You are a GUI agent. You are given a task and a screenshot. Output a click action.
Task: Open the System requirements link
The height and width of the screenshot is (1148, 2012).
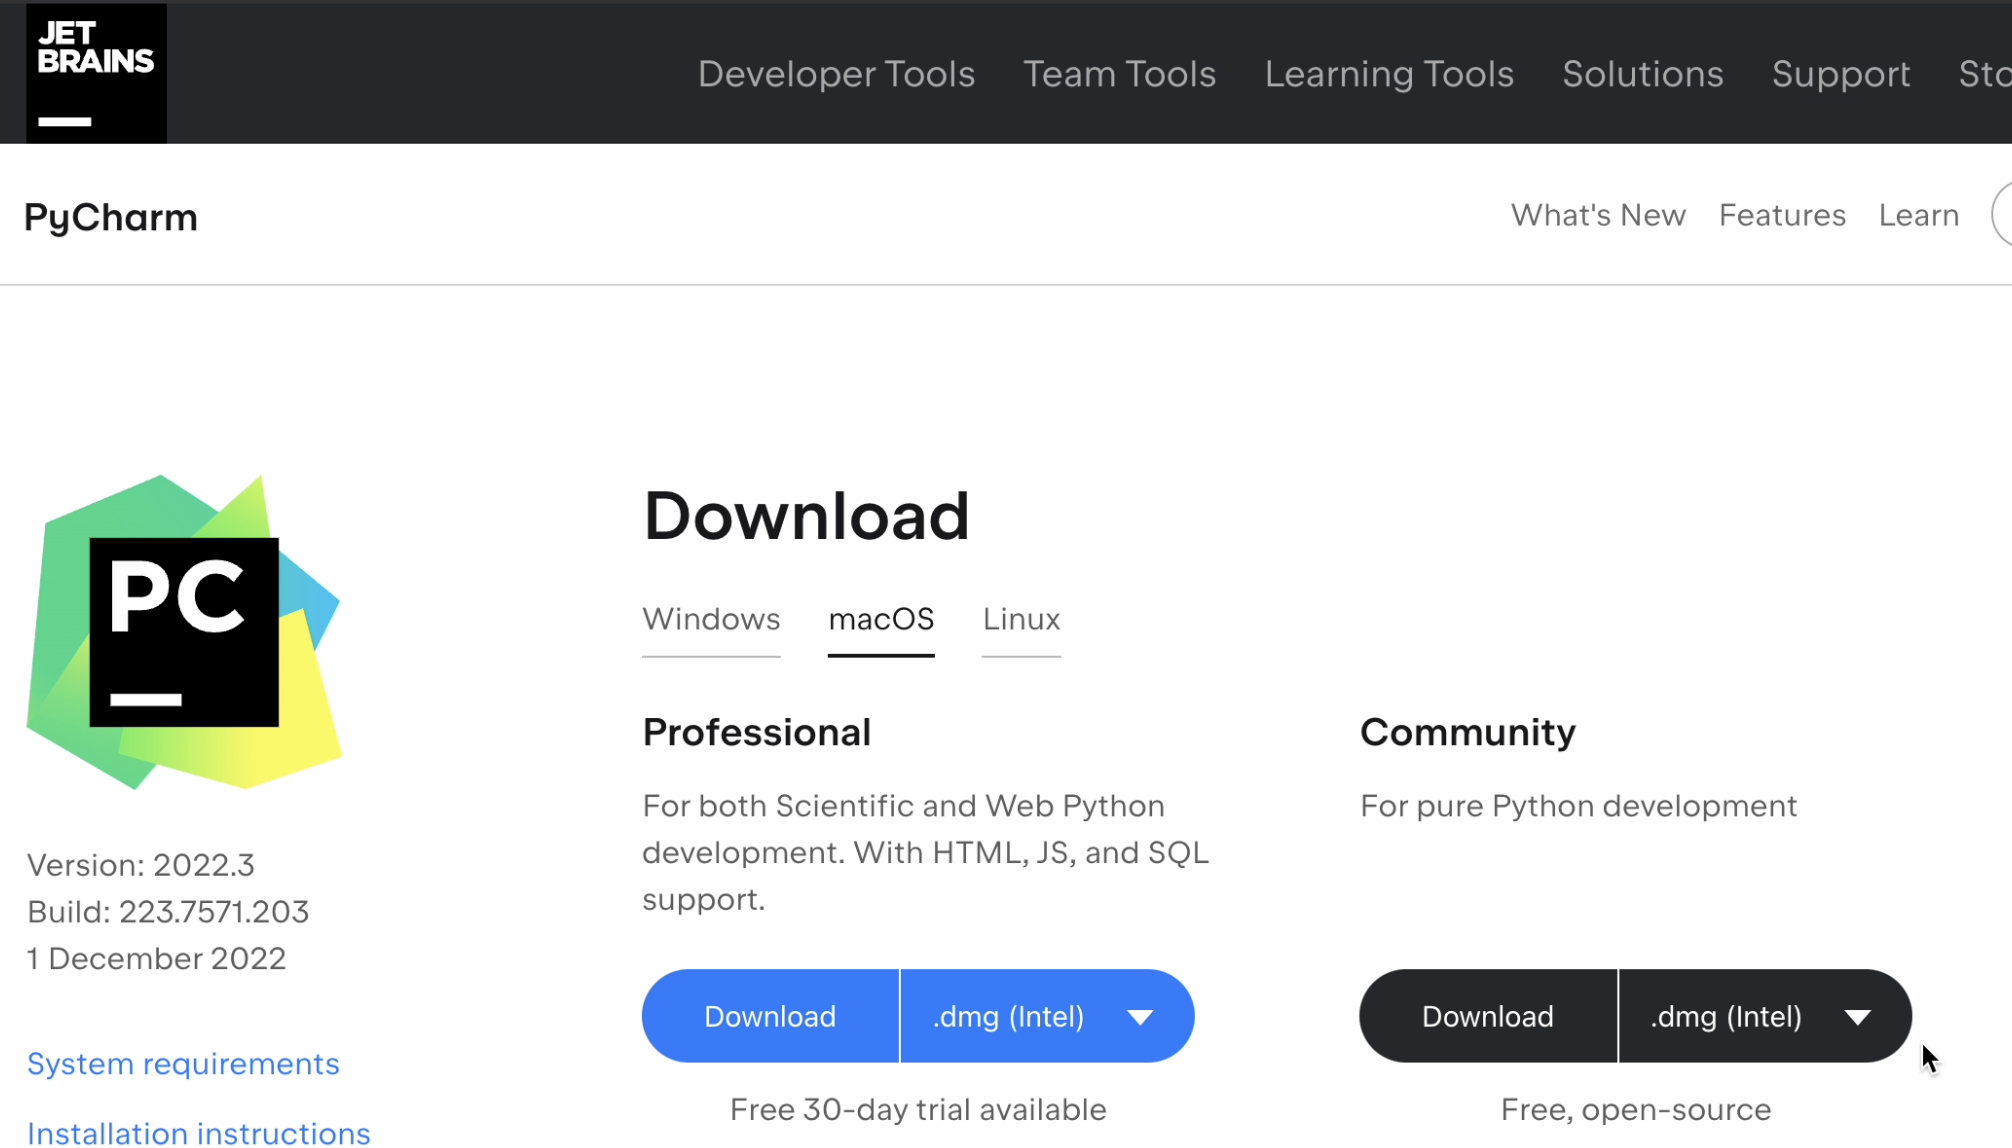183,1063
